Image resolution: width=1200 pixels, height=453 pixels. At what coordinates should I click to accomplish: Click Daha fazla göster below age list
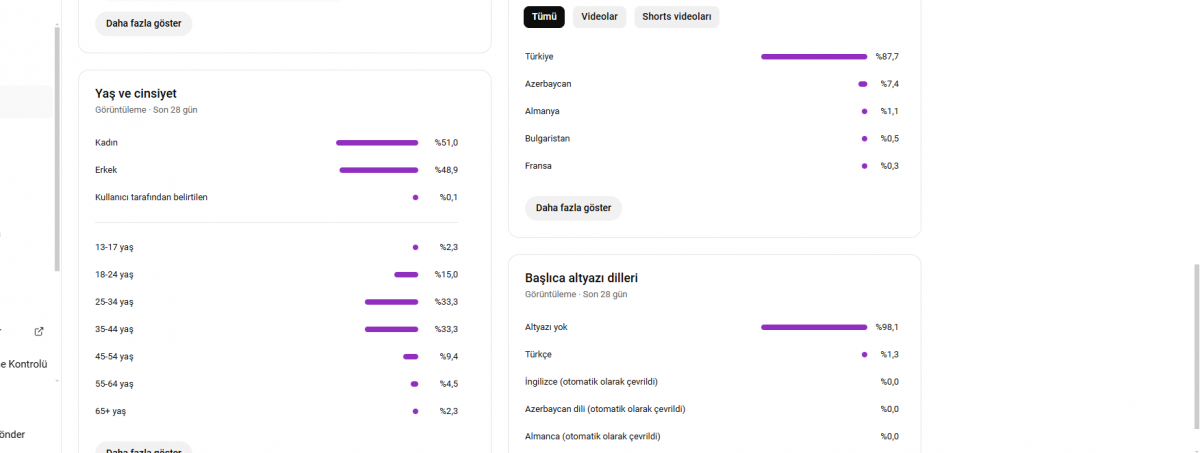pyautogui.click(x=143, y=448)
